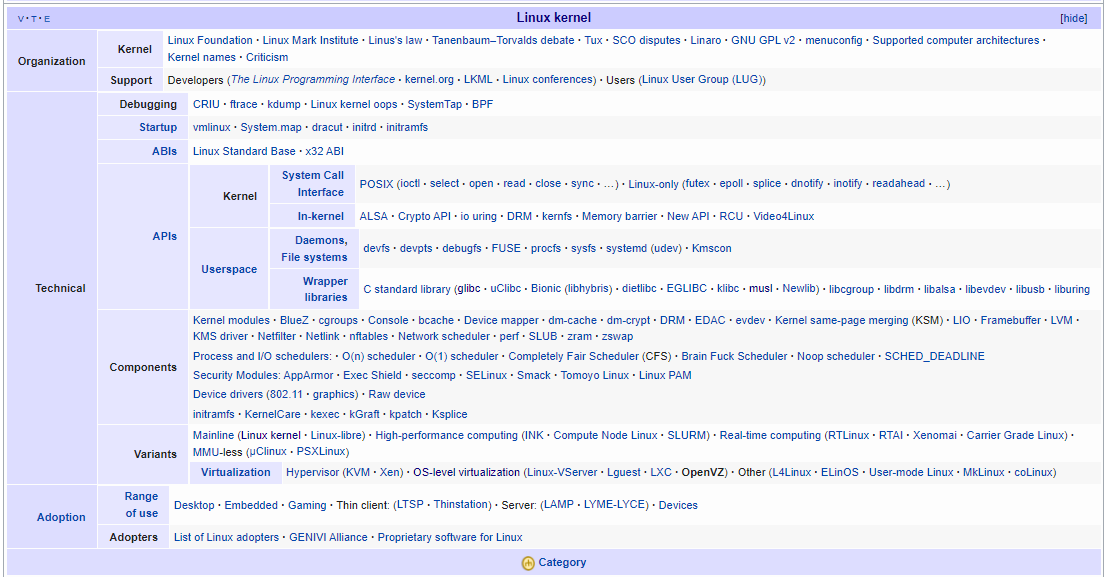Open The Linux Programming Interface link
The image size is (1107, 577).
click(313, 79)
